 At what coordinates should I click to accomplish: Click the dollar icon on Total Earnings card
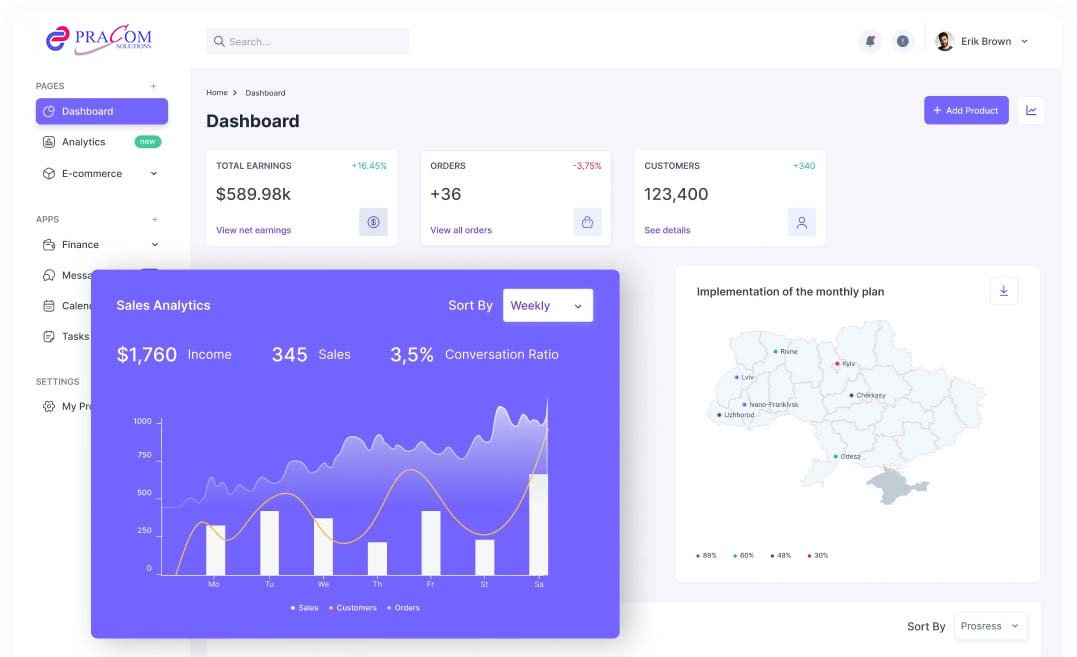(373, 222)
